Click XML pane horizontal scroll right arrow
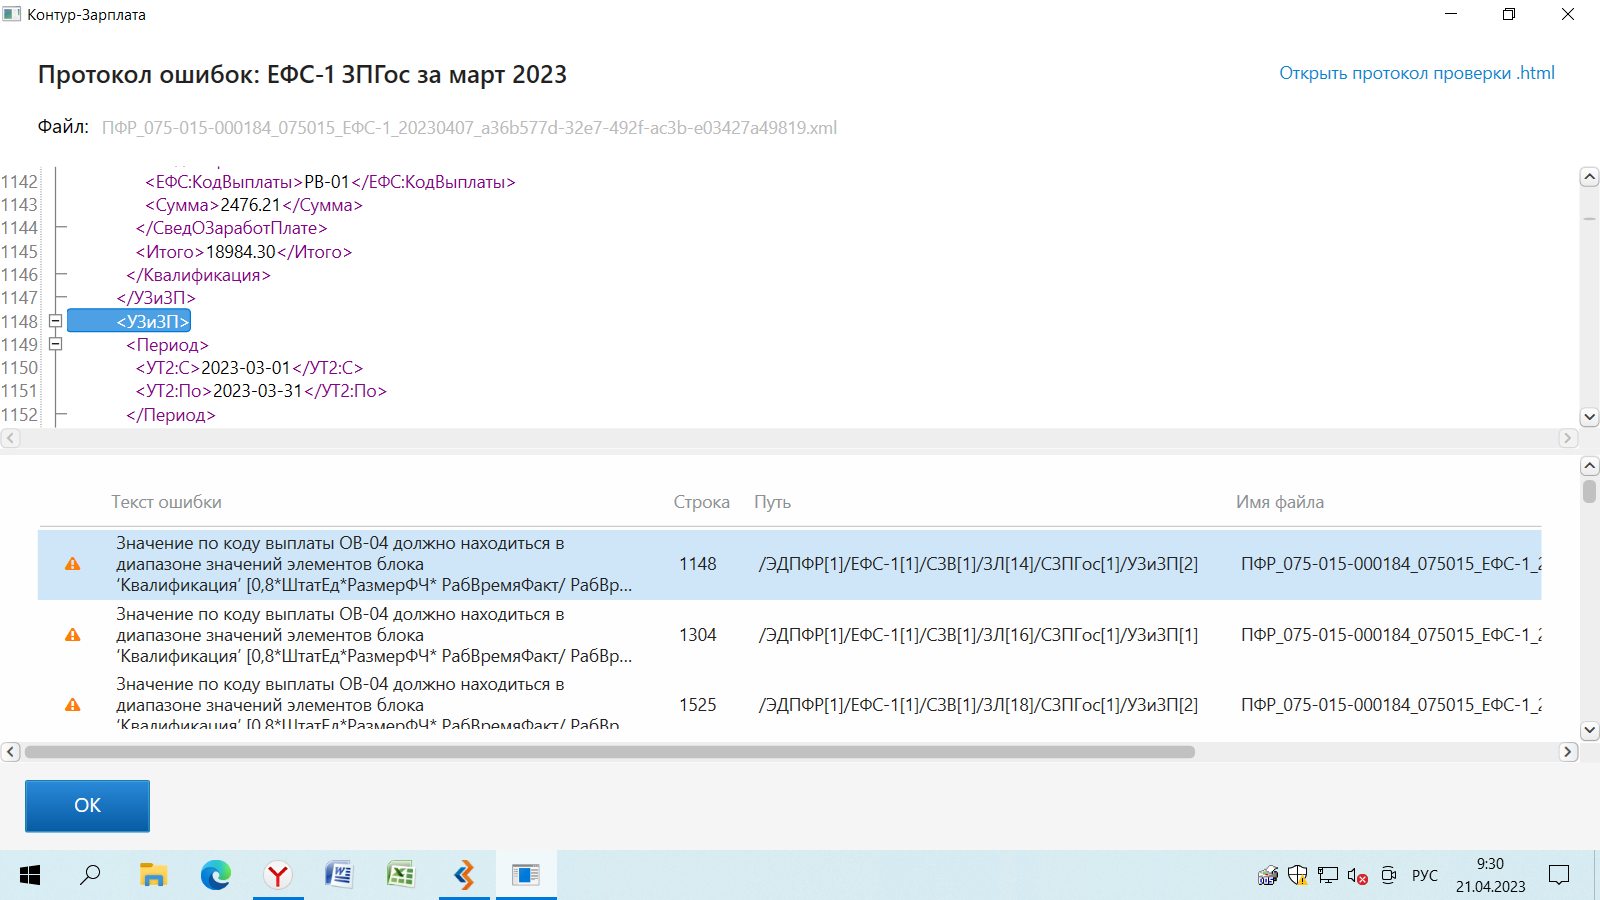Viewport: 1600px width, 900px height. (1568, 438)
